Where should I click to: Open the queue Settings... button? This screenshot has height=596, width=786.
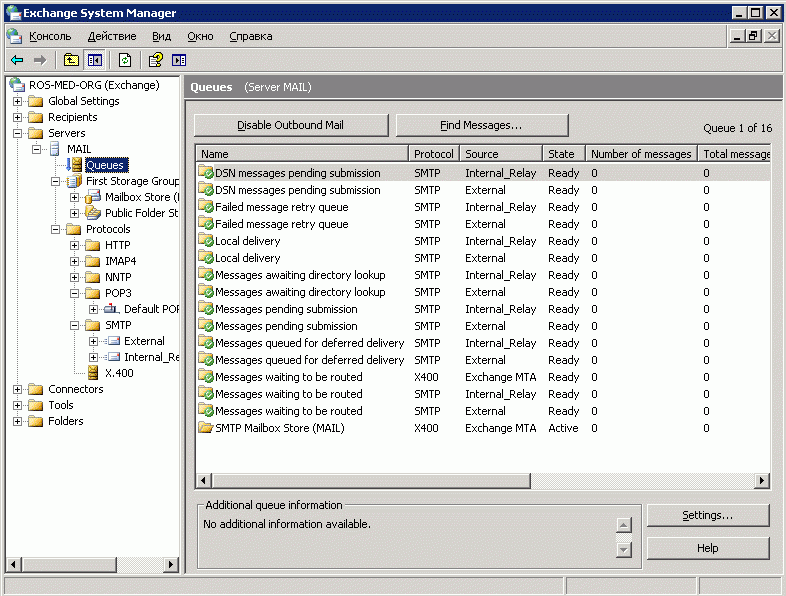coord(708,515)
